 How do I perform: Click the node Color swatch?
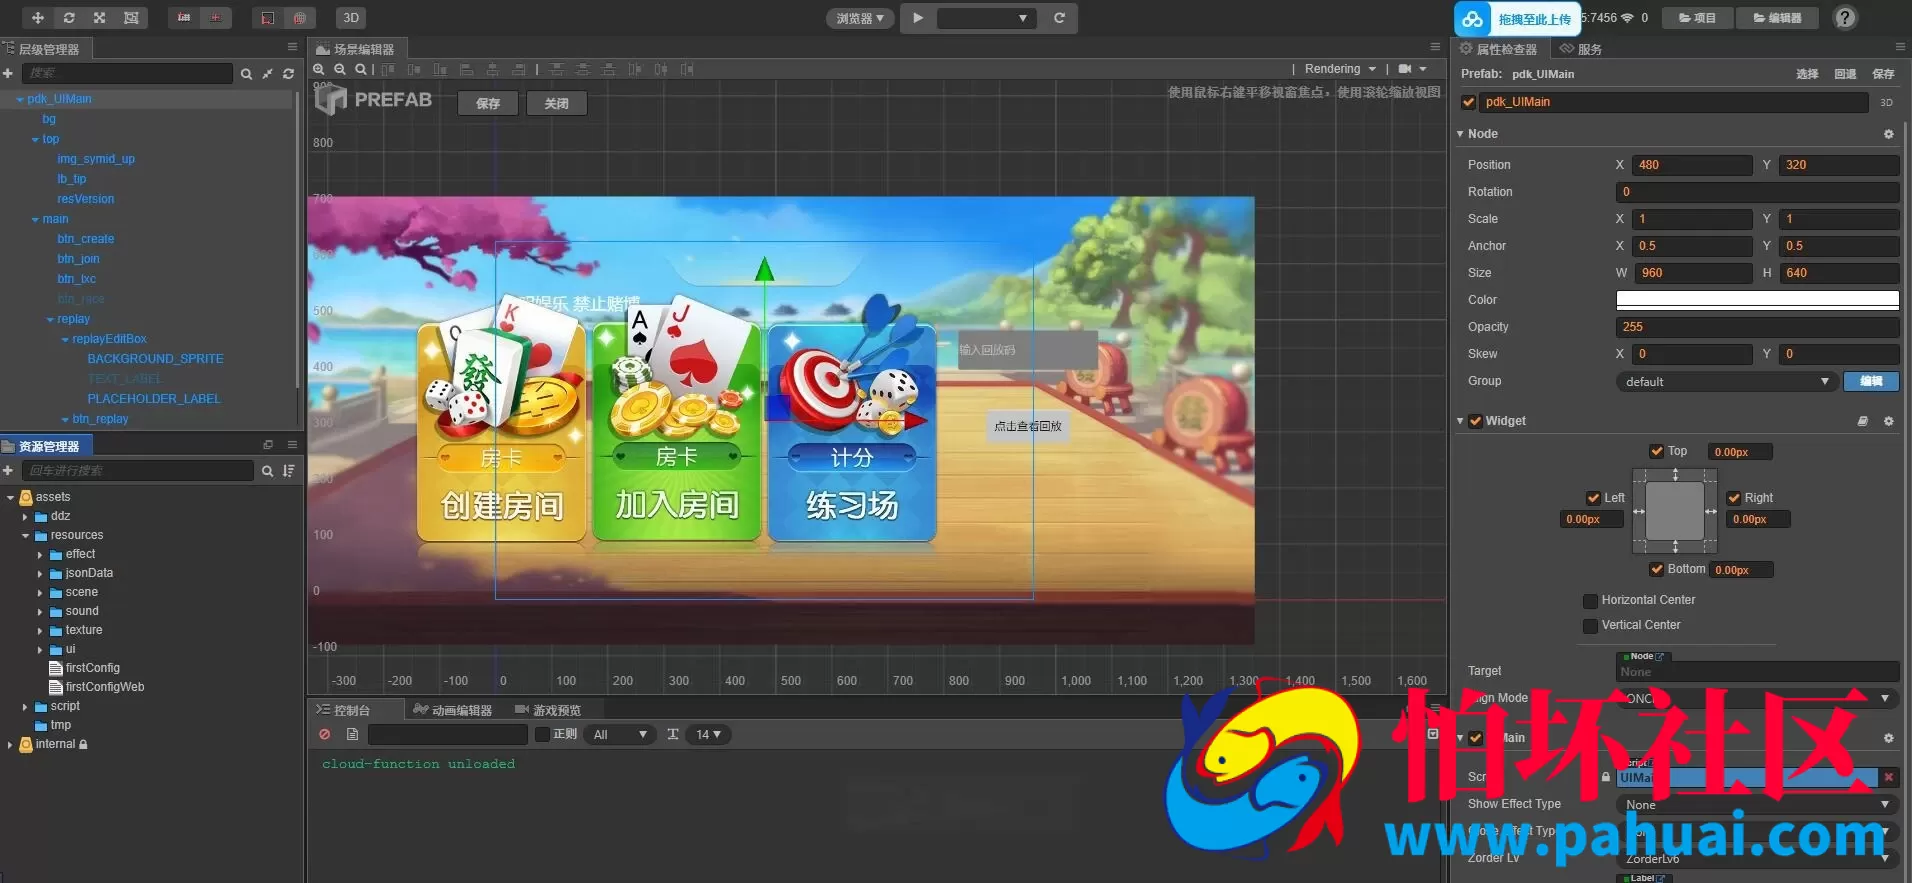1757,300
